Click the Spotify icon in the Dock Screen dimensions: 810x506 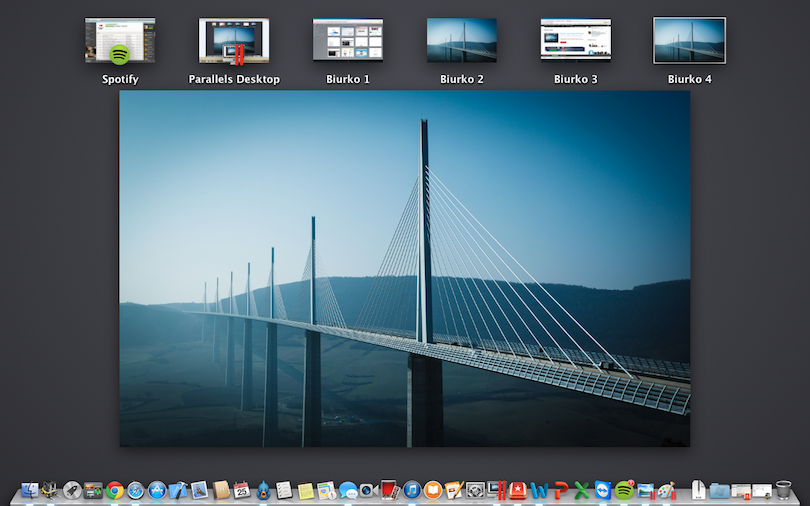click(624, 490)
